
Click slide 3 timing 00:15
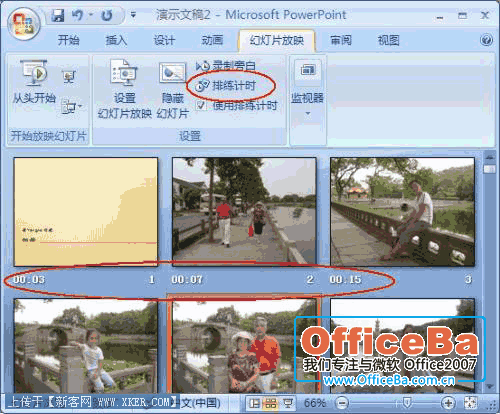(x=345, y=280)
